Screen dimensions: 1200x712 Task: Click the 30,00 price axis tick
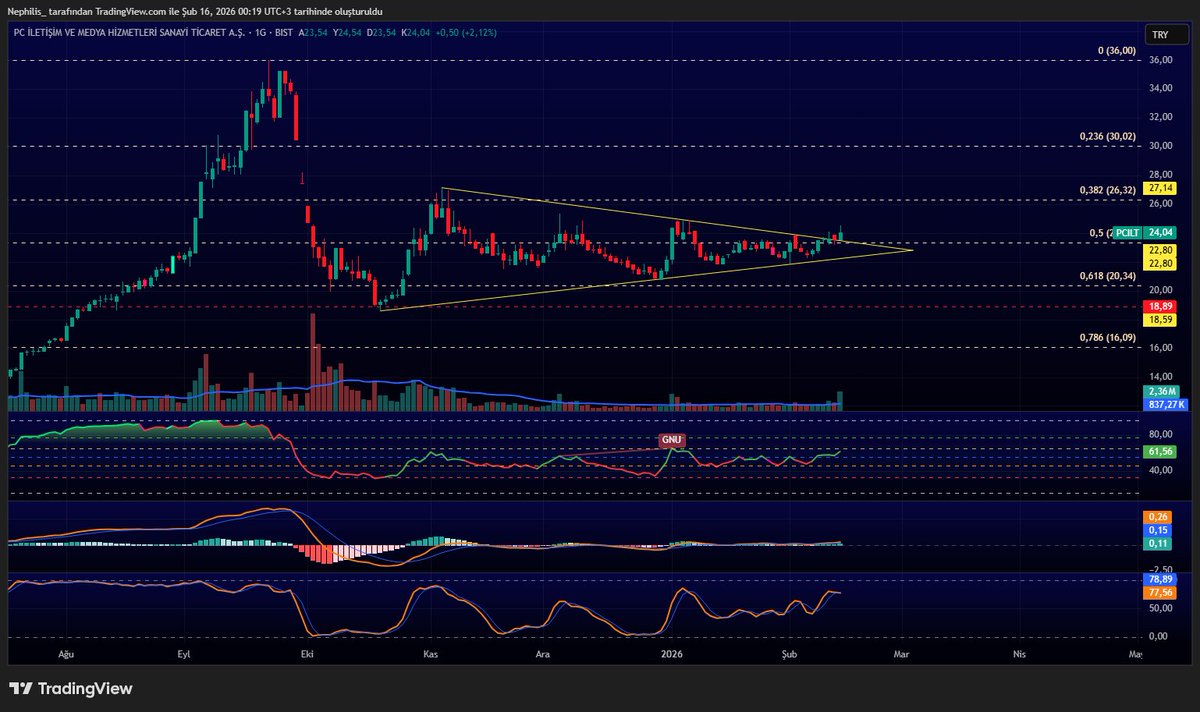(1160, 145)
